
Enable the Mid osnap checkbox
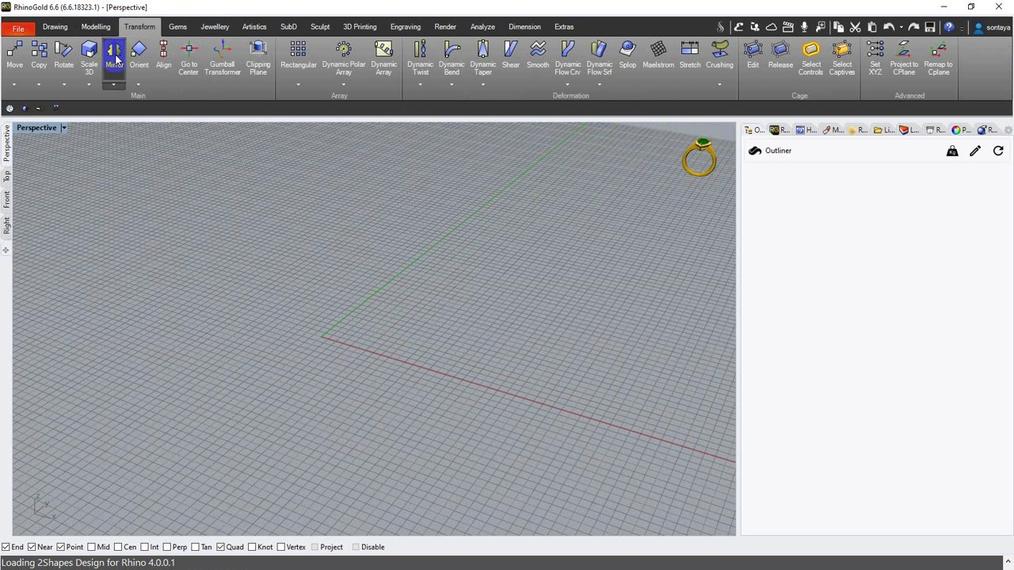pos(91,547)
